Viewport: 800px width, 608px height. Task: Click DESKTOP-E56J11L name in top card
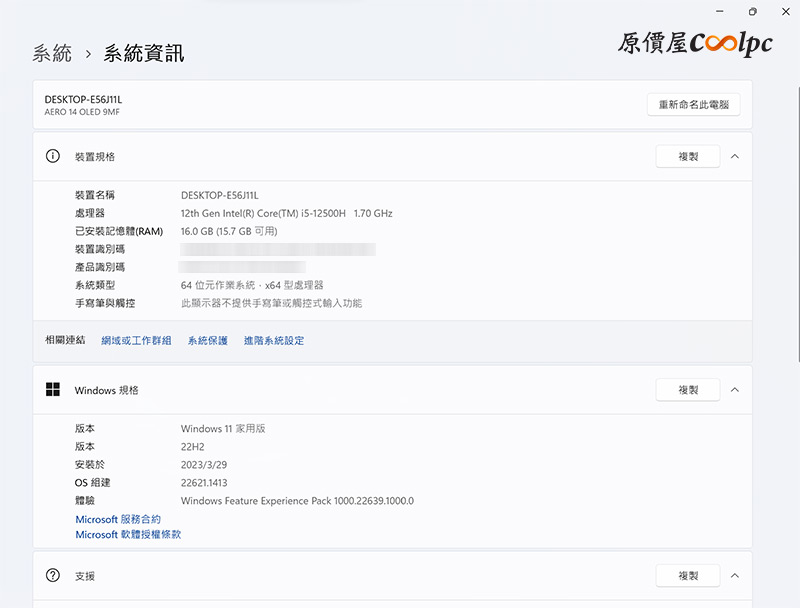pyautogui.click(x=83, y=99)
